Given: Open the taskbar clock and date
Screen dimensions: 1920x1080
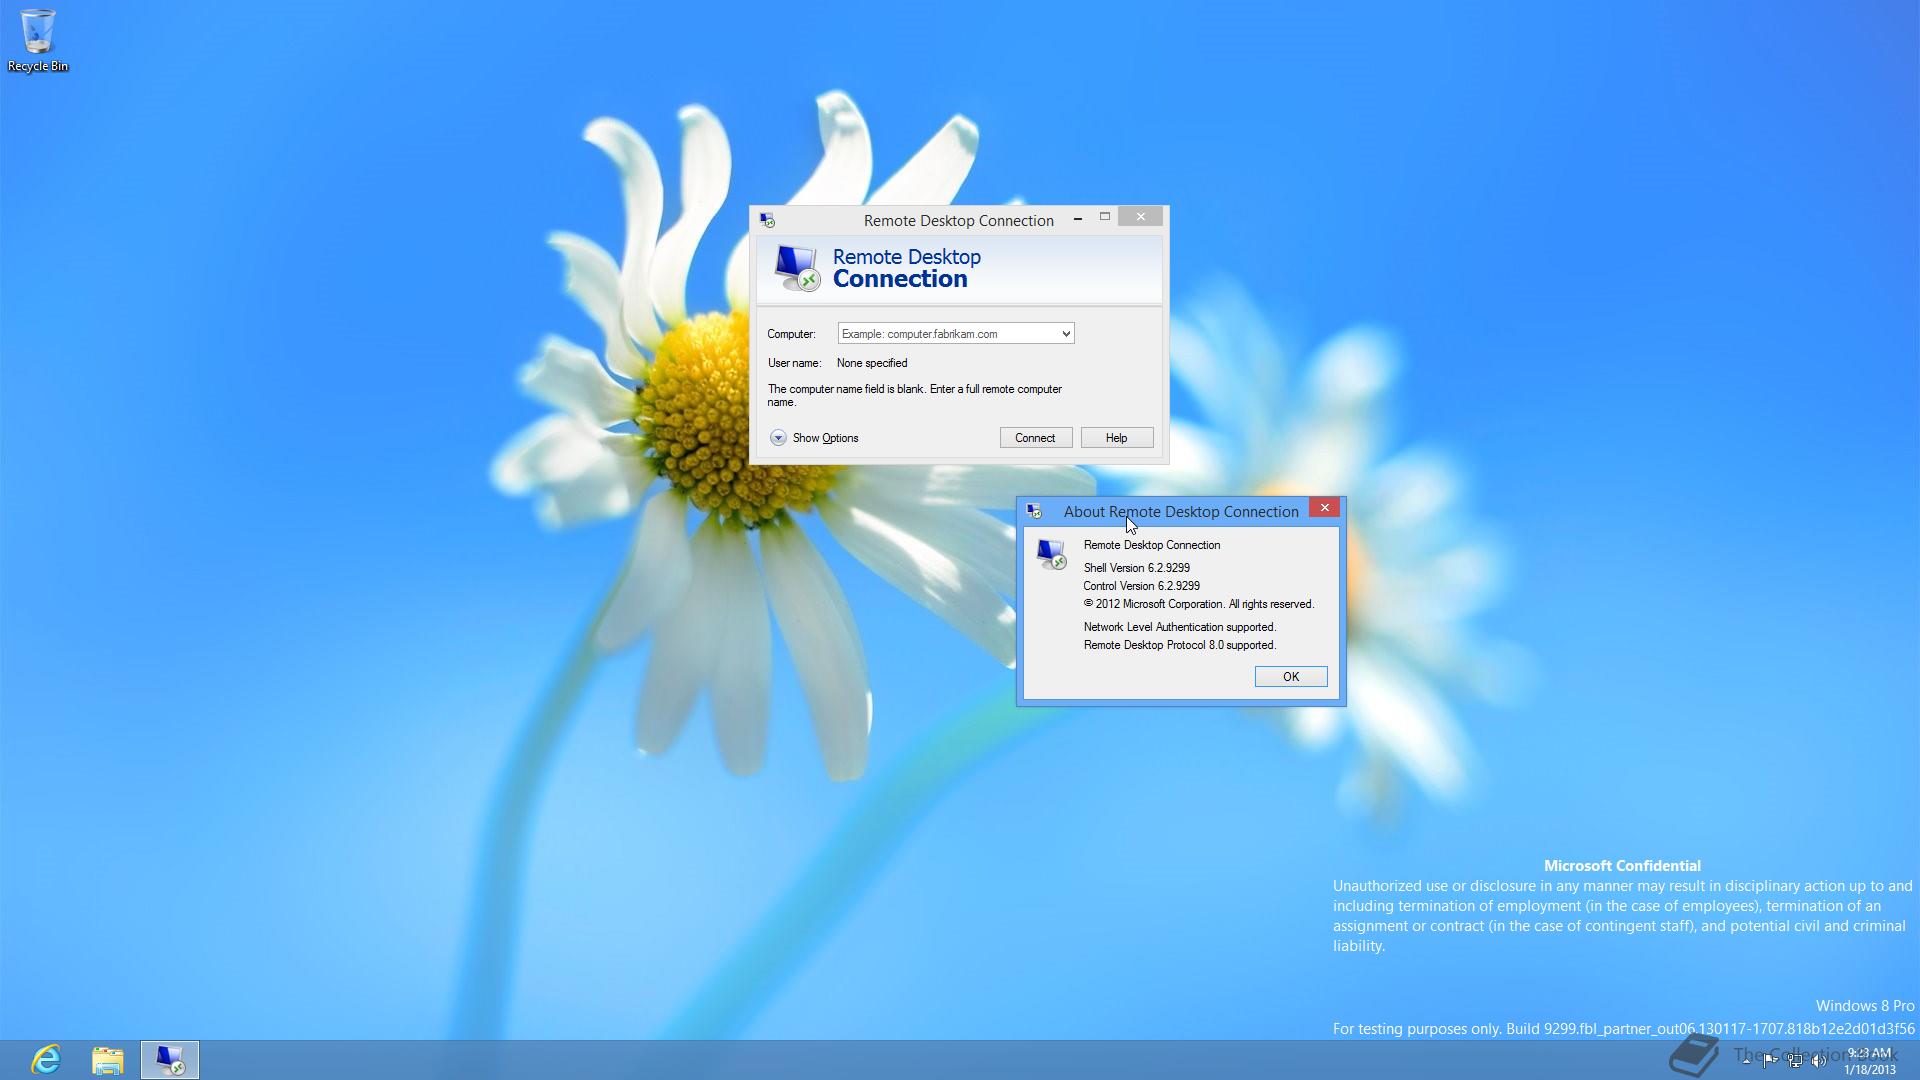Looking at the screenshot, I should click(1869, 1061).
